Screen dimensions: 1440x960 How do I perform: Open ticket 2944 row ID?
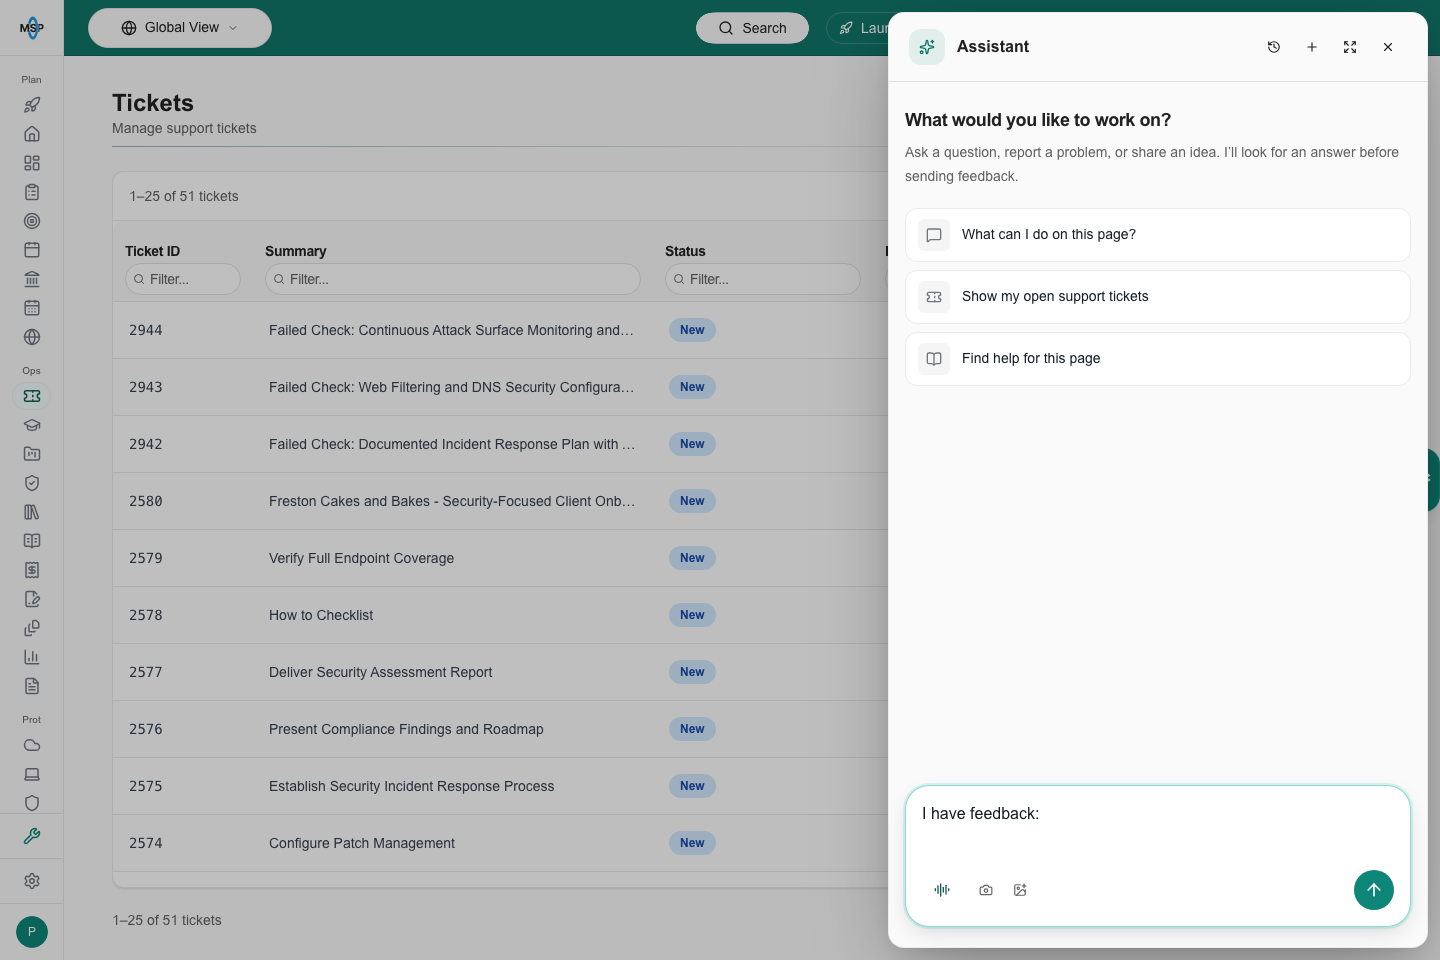tap(146, 330)
